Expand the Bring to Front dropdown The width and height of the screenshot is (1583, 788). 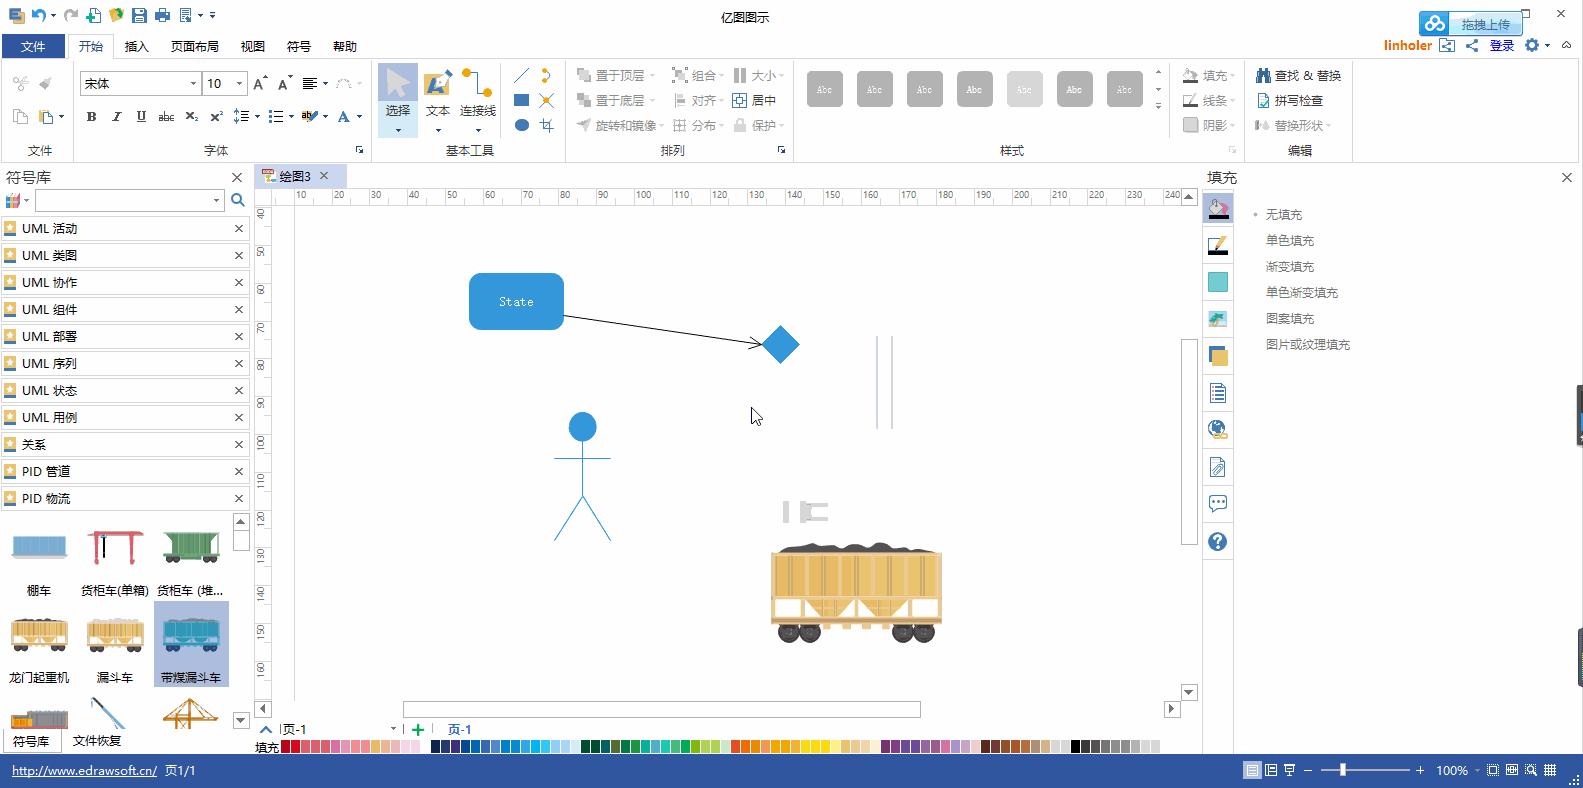(x=652, y=76)
